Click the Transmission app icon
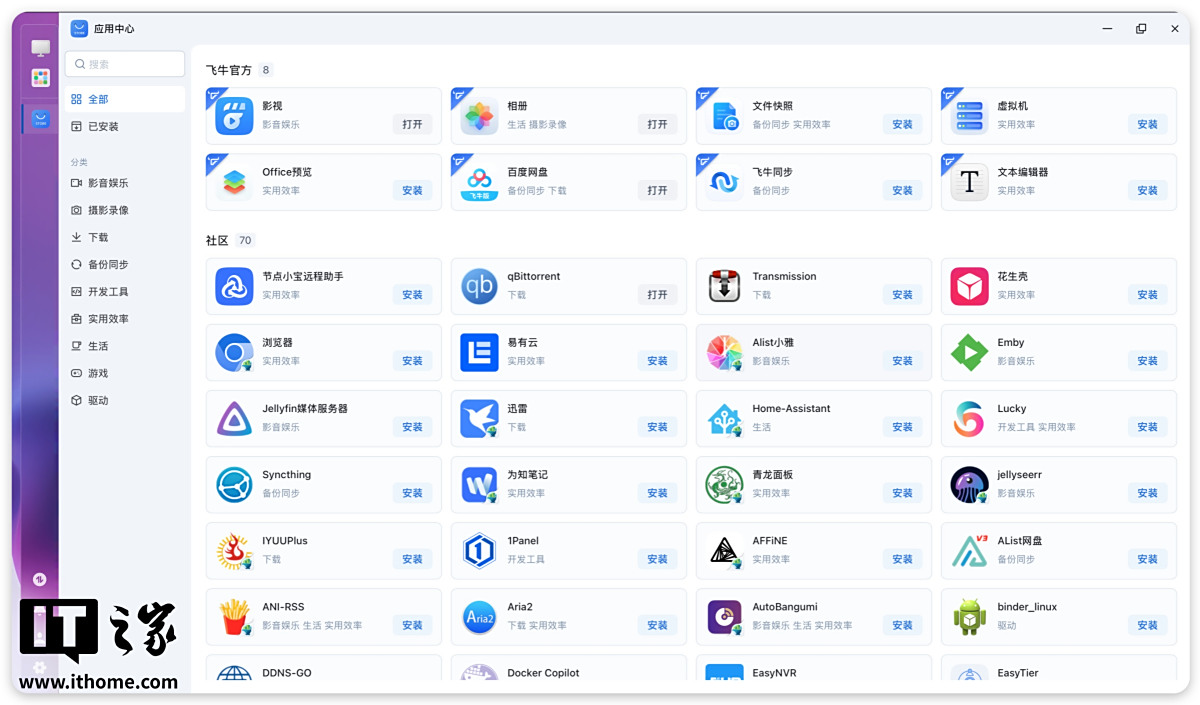Screen dimensions: 1200x705 [724, 287]
